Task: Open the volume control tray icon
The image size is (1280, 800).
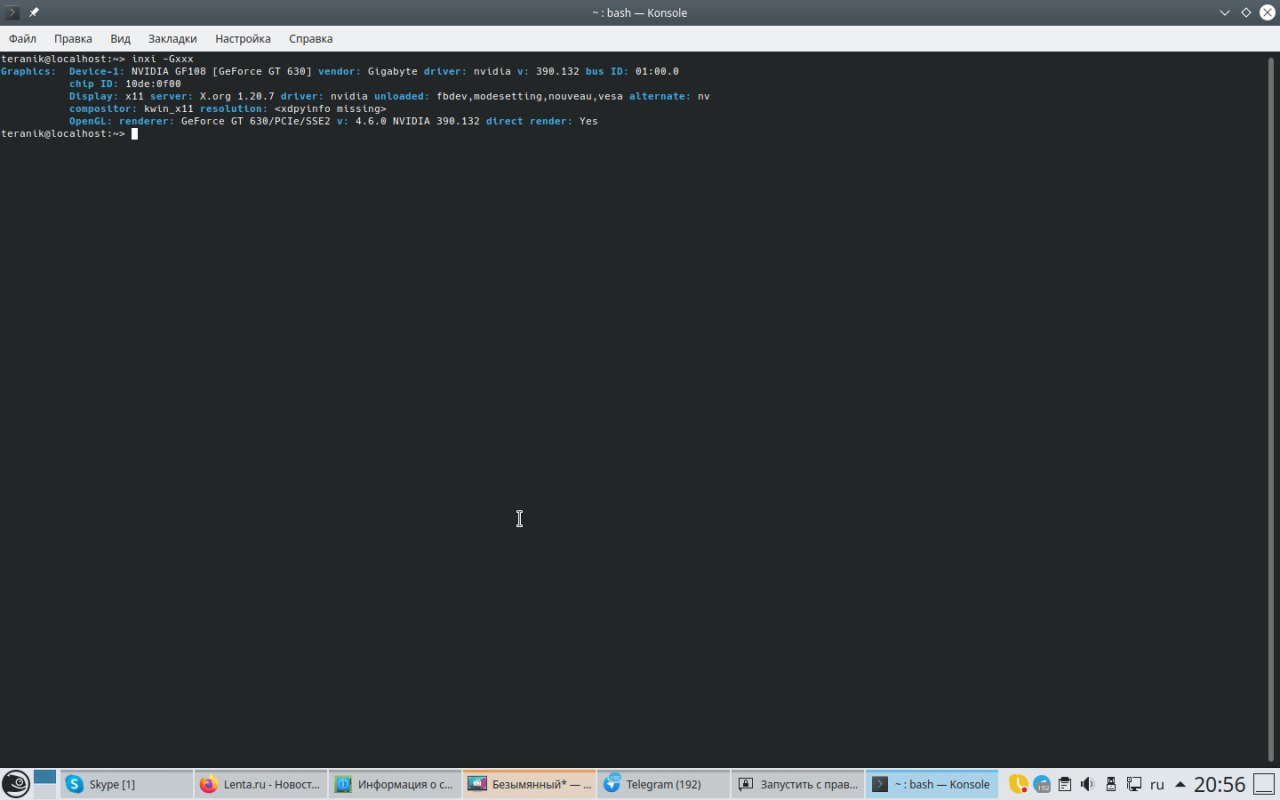Action: (x=1088, y=784)
